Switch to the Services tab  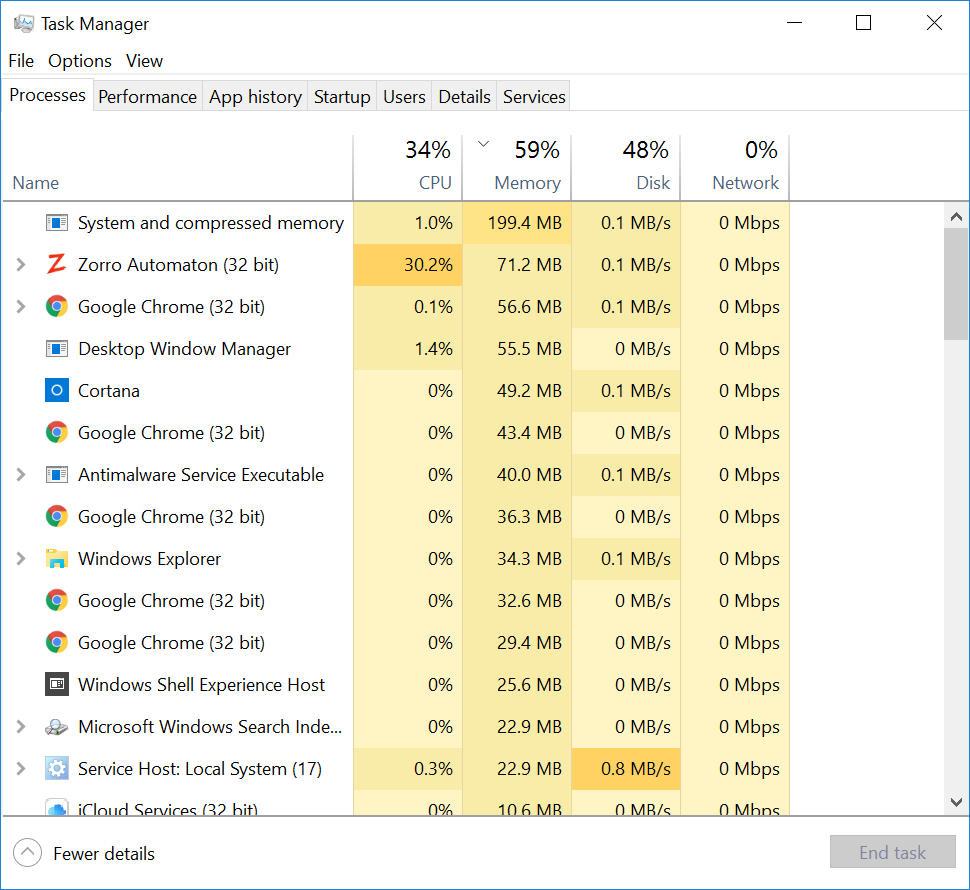[534, 96]
